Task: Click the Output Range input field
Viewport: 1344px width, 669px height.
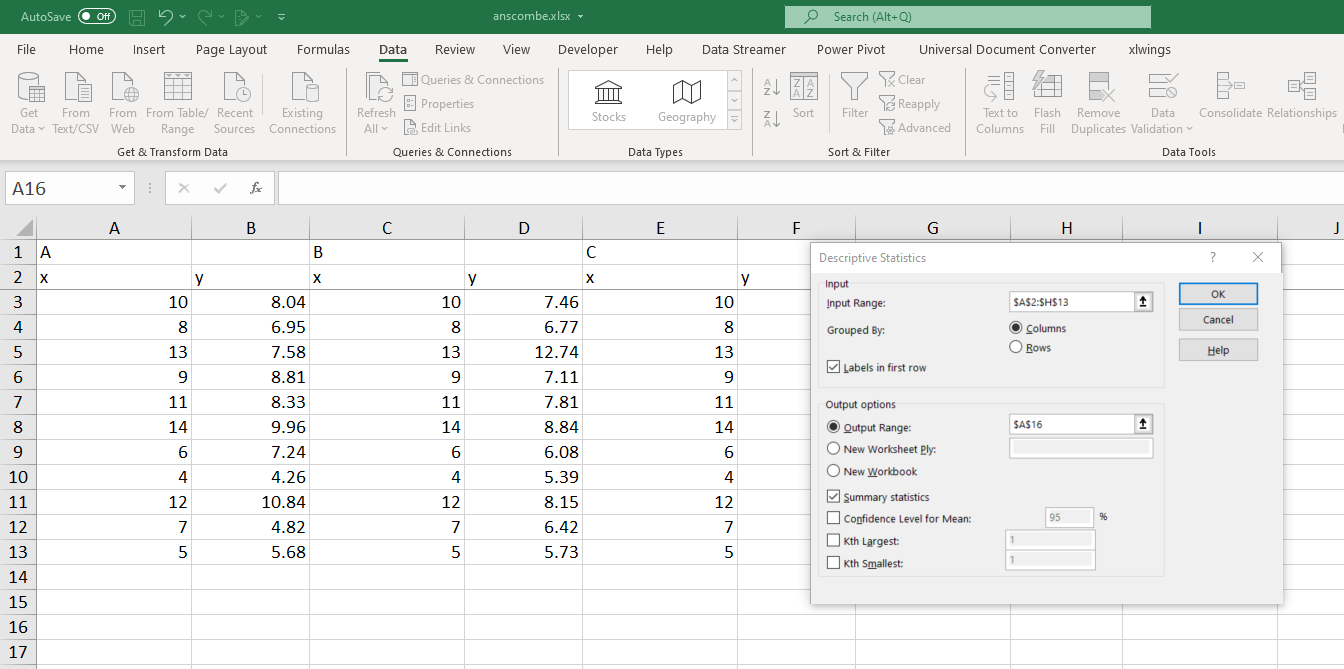Action: [1071, 425]
